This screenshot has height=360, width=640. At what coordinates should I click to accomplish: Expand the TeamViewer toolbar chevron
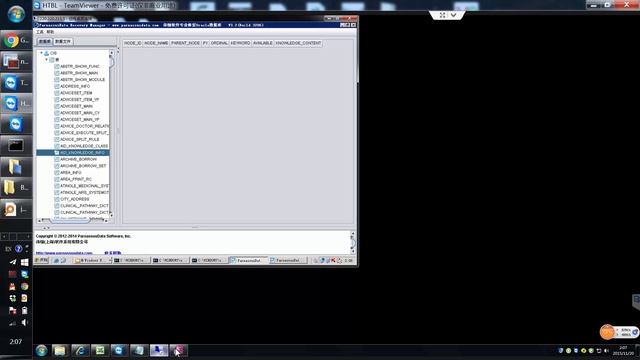point(453,15)
